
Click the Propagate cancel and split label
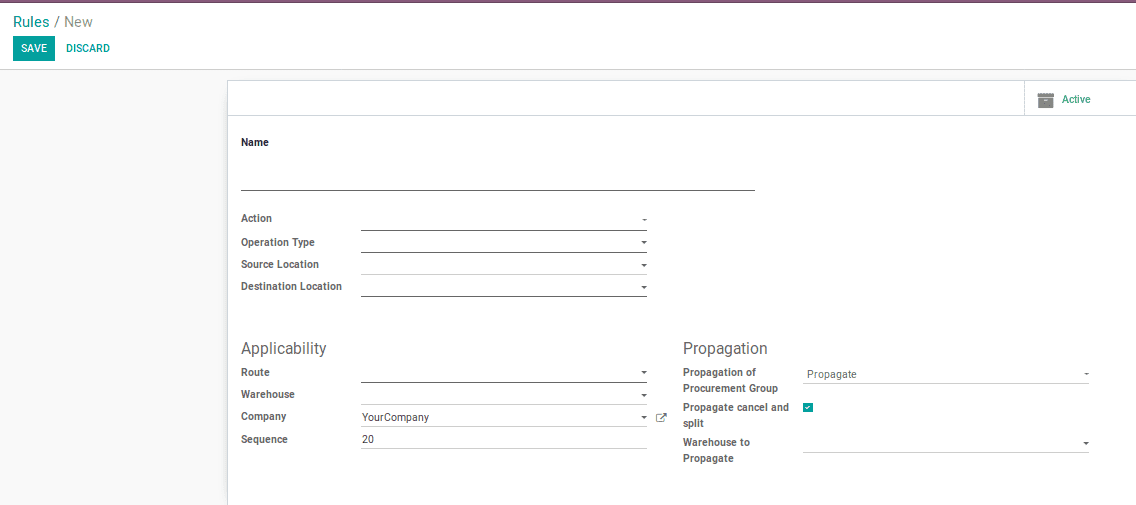point(736,415)
